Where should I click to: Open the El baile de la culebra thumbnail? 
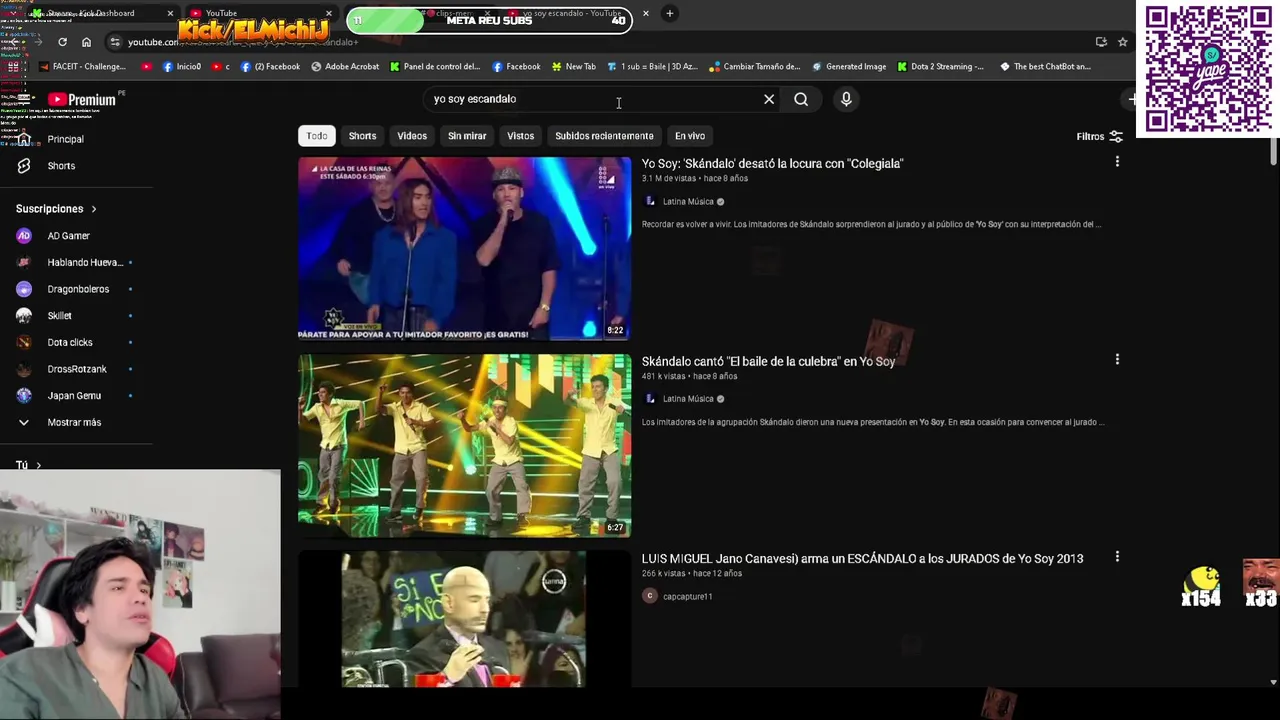coord(465,446)
